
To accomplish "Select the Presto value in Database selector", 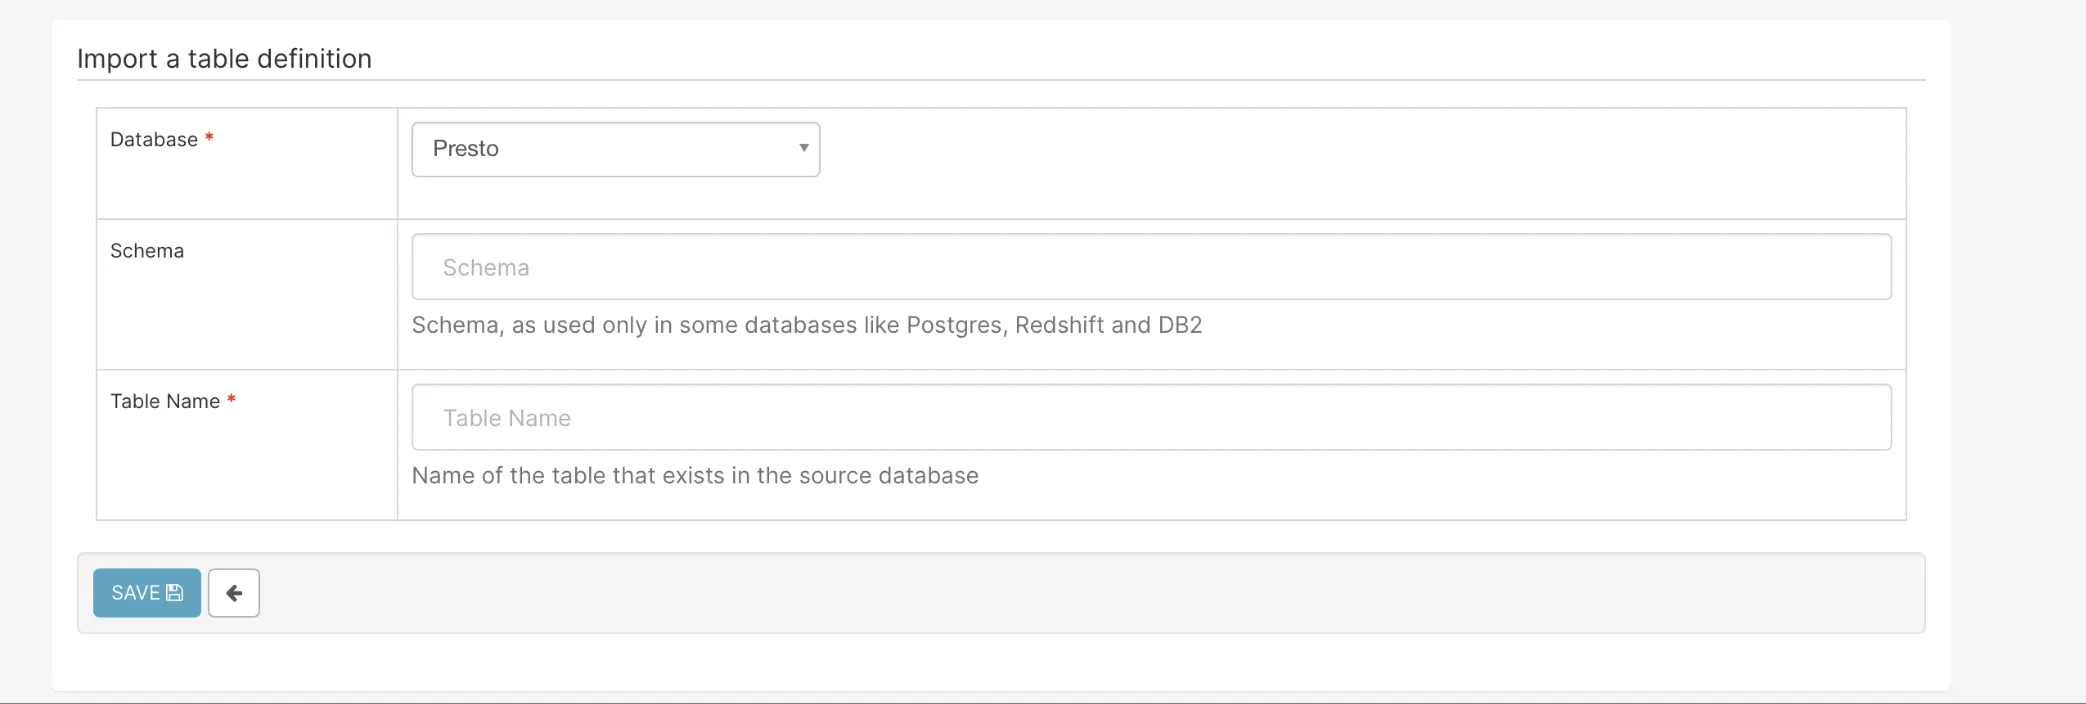I will pyautogui.click(x=466, y=149).
